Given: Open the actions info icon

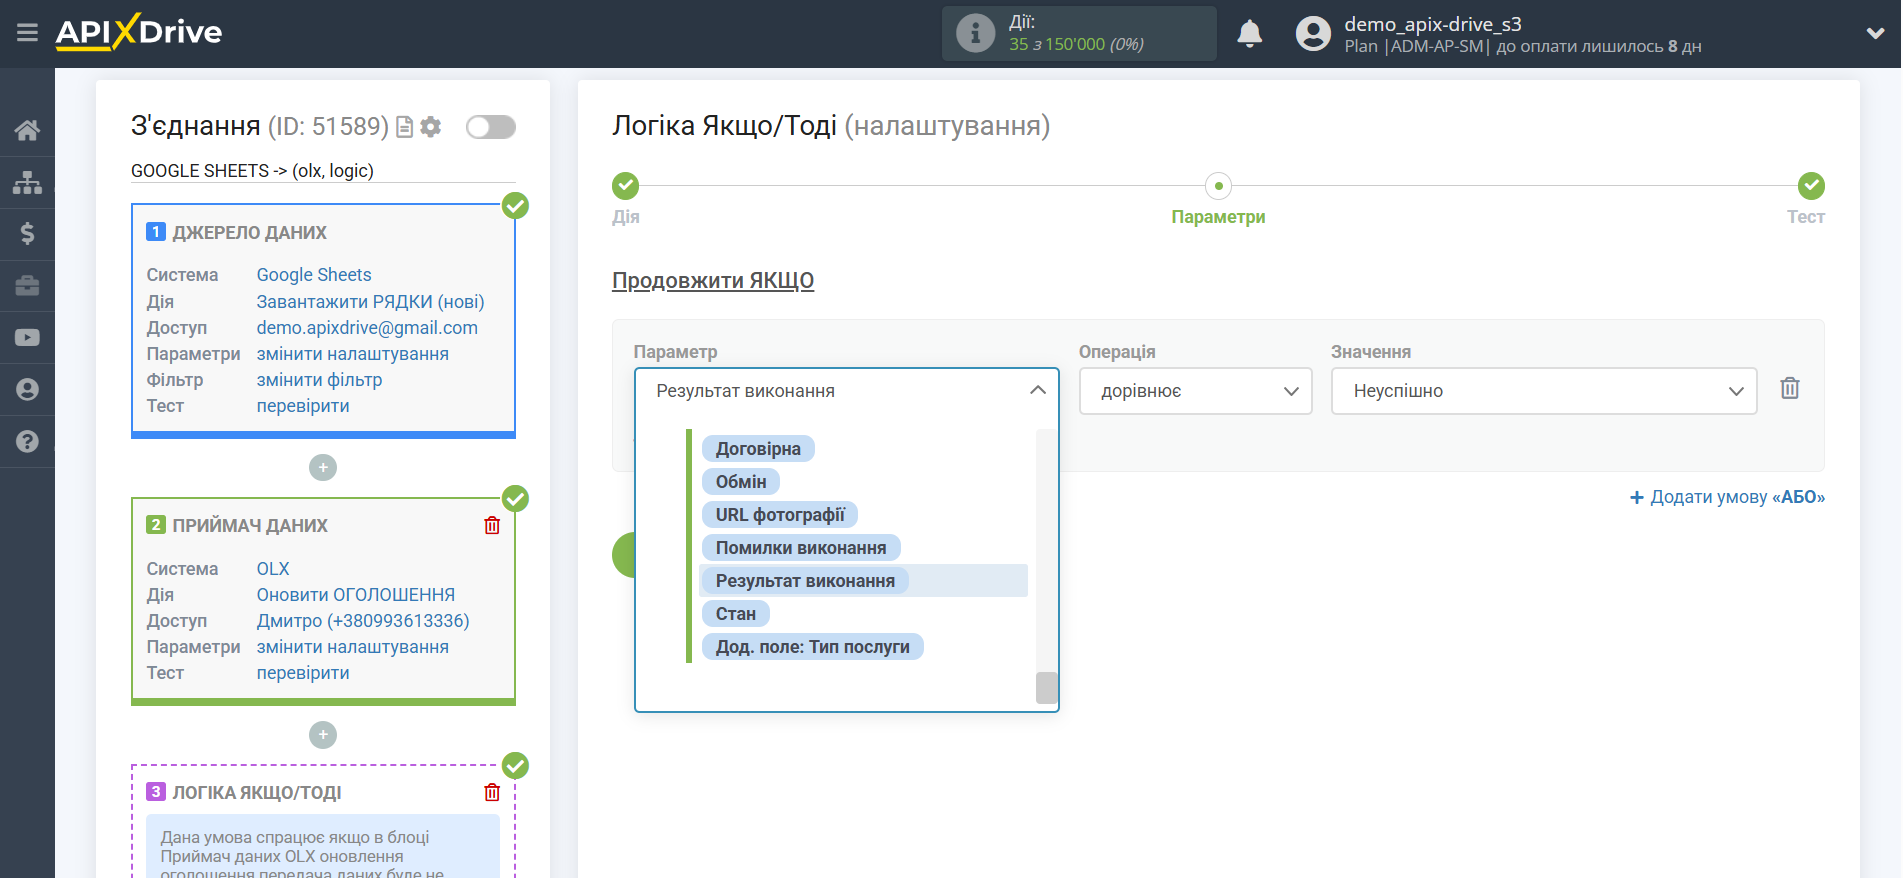Looking at the screenshot, I should point(975,33).
